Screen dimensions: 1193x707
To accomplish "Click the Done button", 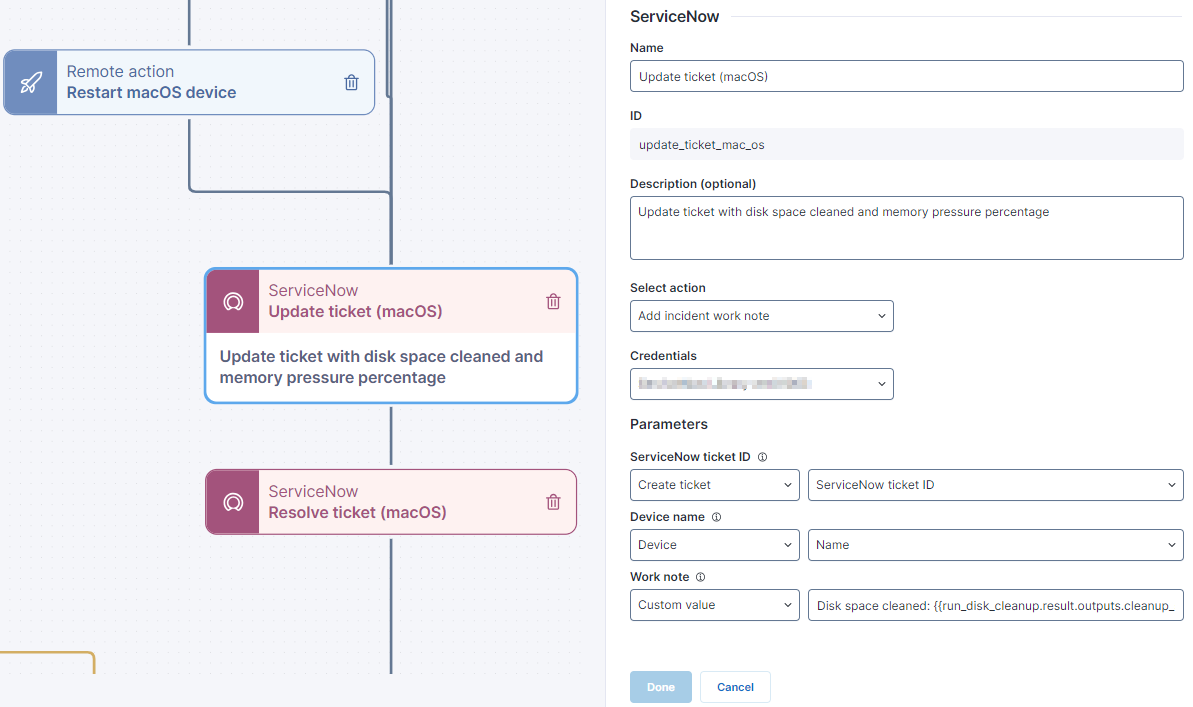I will pyautogui.click(x=660, y=687).
